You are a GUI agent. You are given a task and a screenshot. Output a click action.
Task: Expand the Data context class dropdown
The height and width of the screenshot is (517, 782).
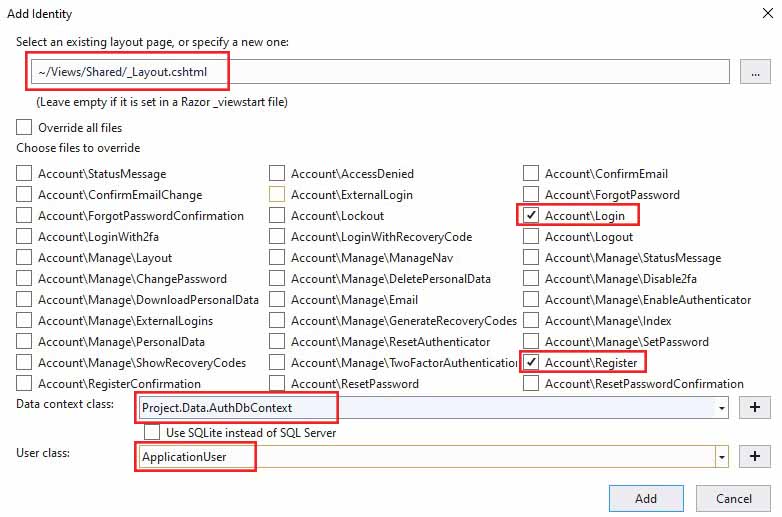point(721,408)
